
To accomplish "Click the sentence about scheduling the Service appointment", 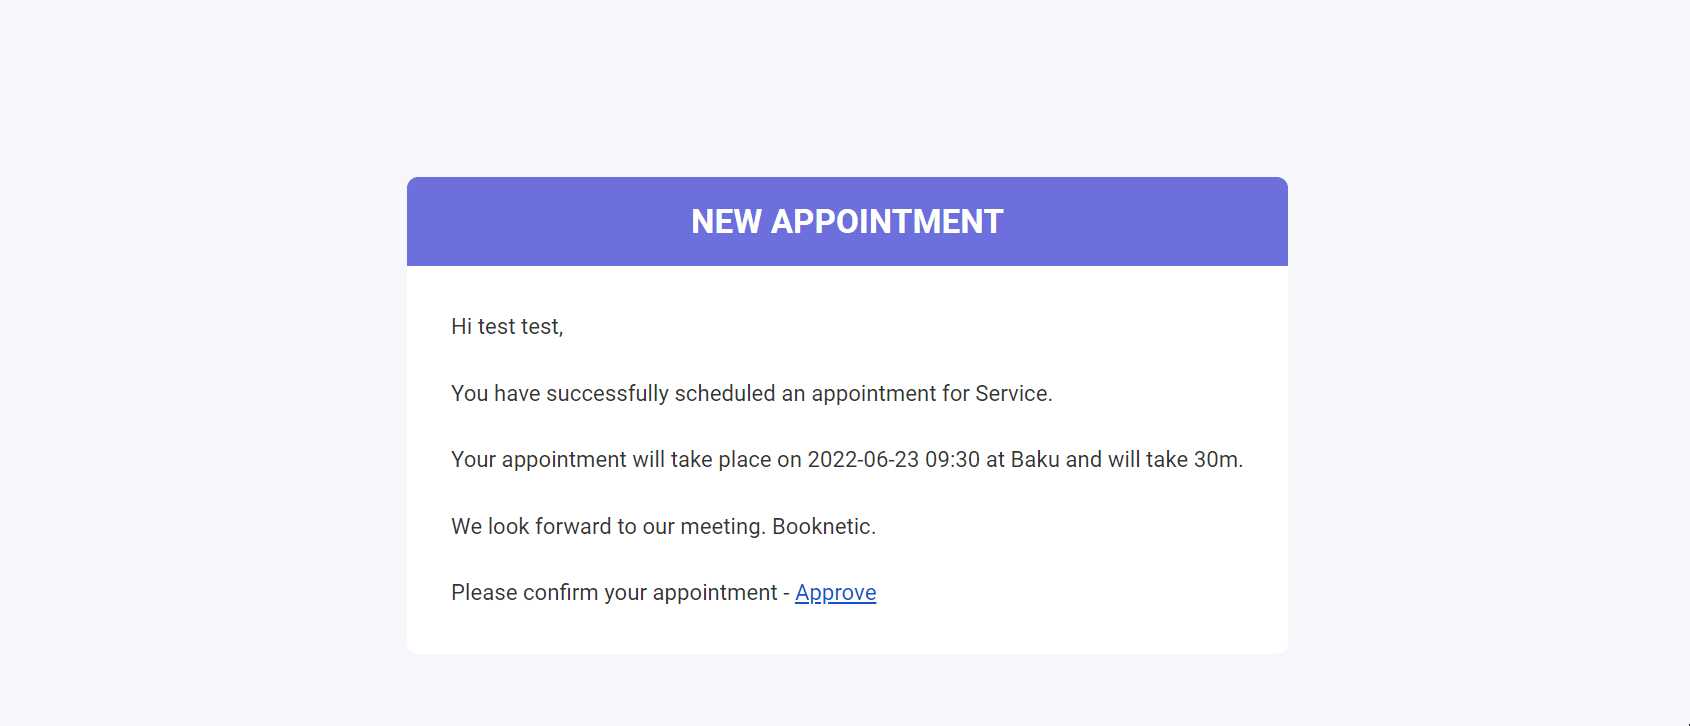I will click(751, 394).
